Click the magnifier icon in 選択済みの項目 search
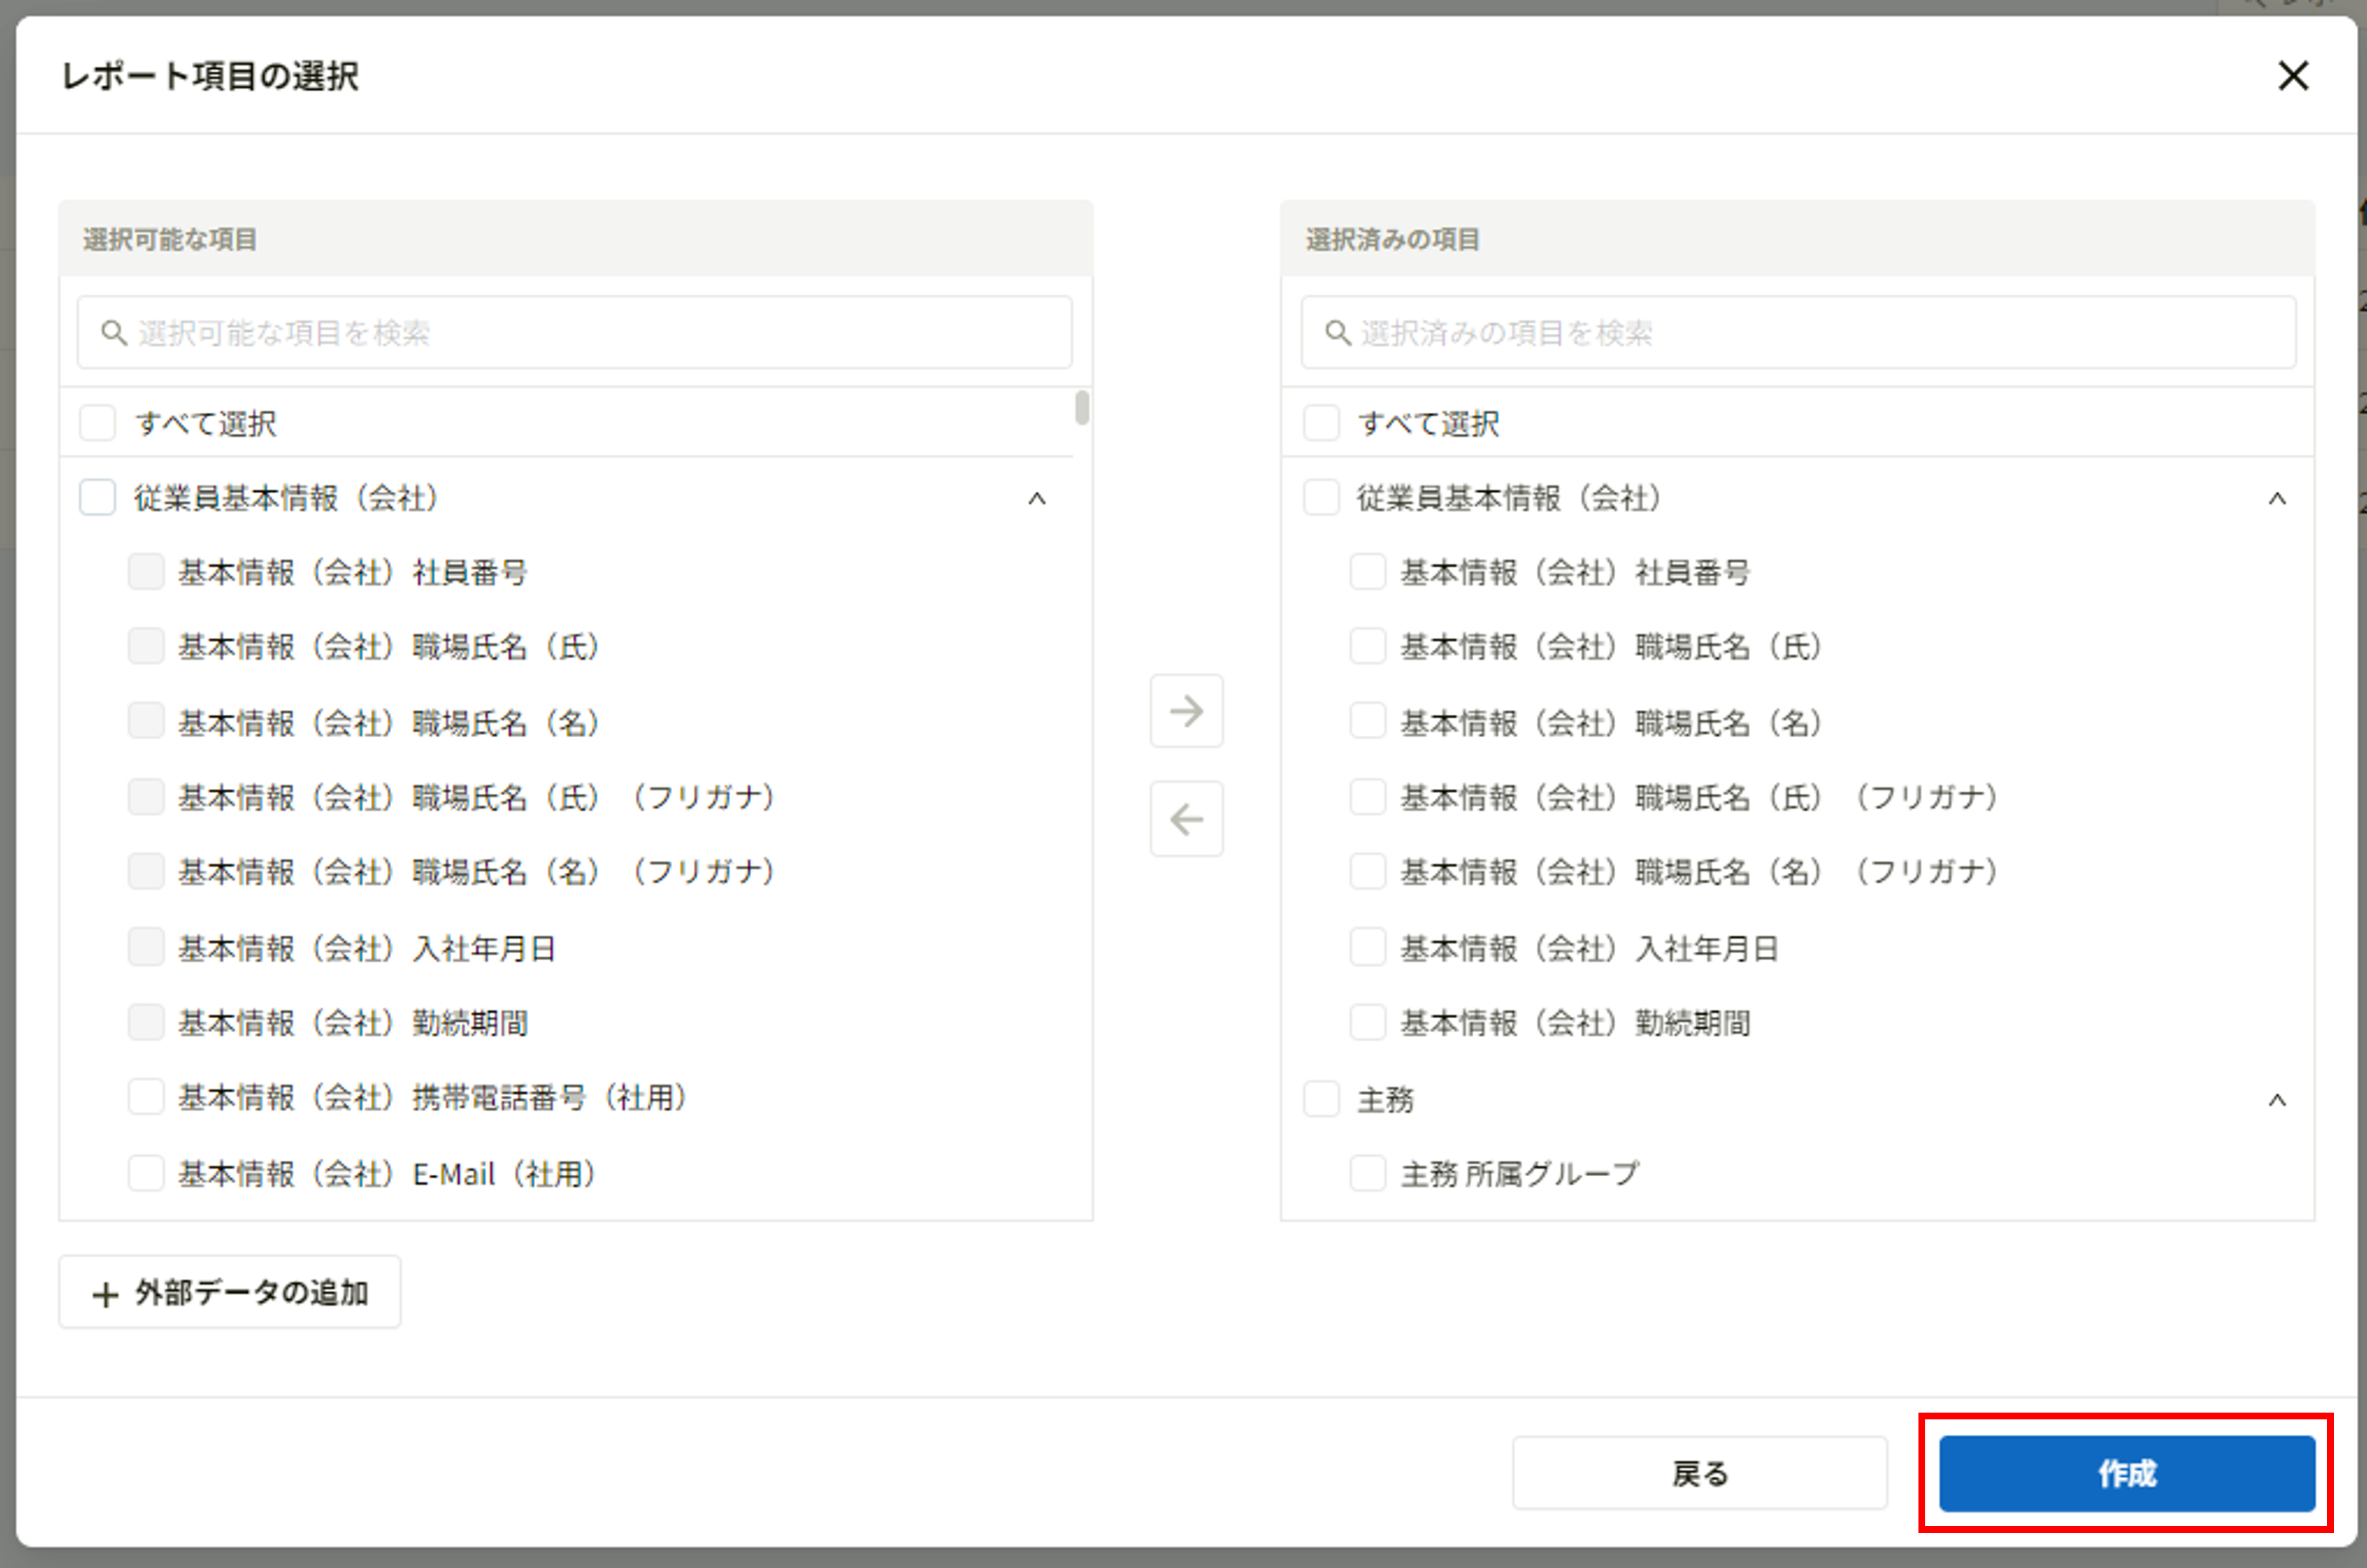 click(1336, 332)
